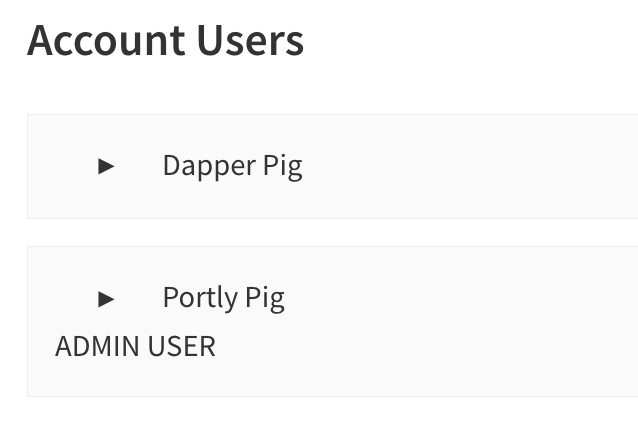Click empty space left of Dapper Pig arrow
Screen dimensions: 638x438
pos(60,166)
